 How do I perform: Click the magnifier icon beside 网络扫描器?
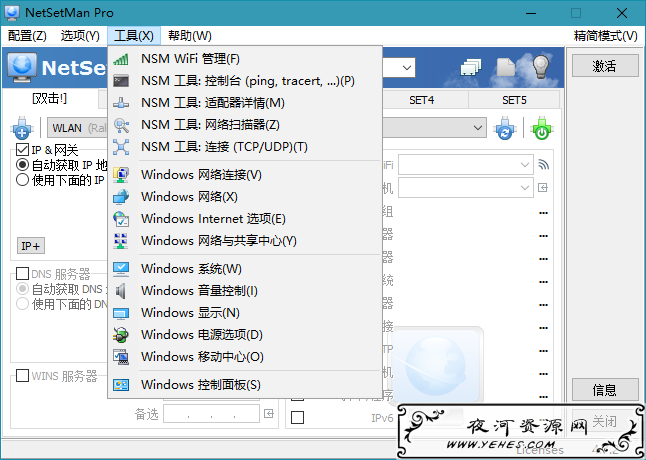pos(121,125)
